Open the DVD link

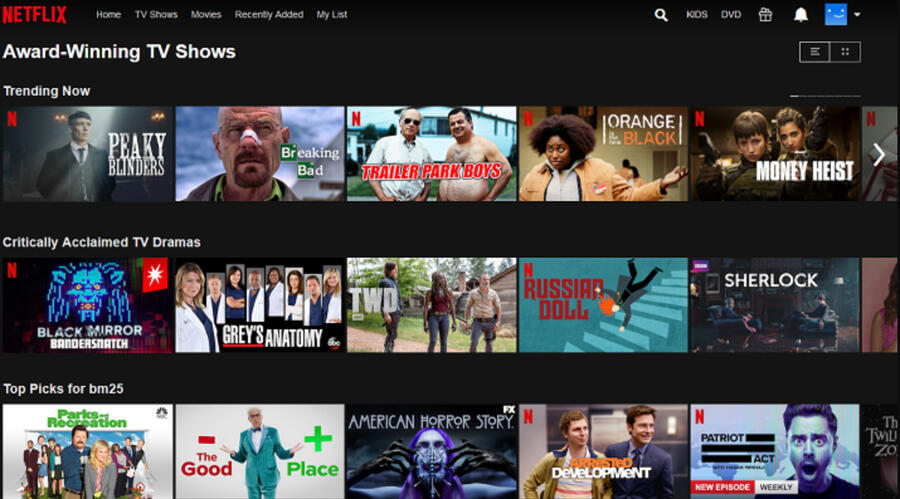731,15
